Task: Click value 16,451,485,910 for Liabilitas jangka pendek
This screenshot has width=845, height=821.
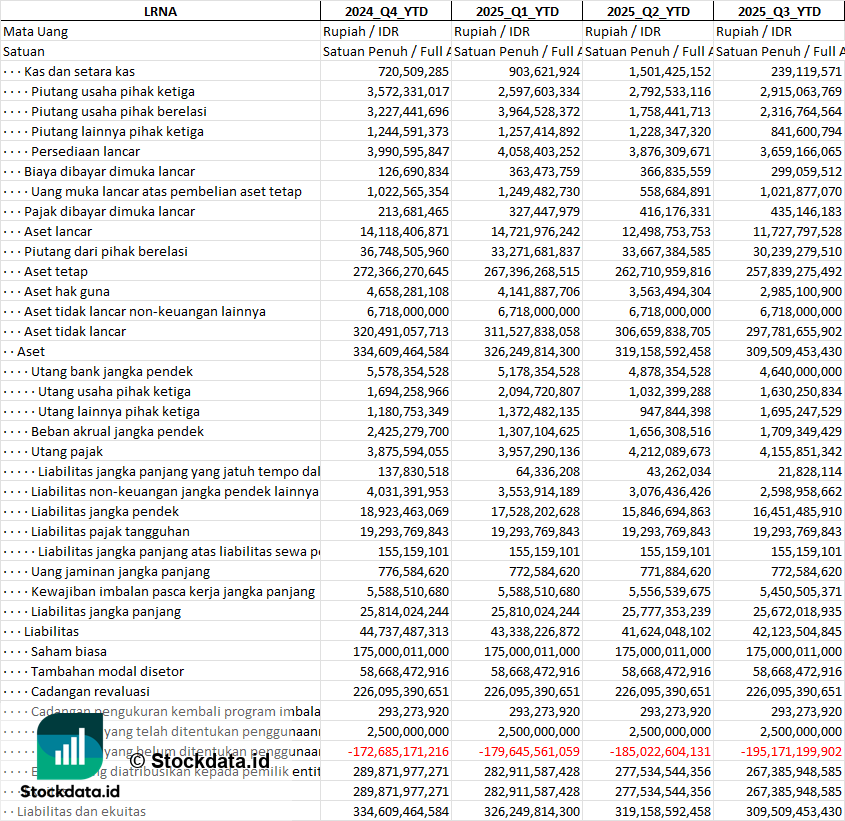Action: (797, 510)
